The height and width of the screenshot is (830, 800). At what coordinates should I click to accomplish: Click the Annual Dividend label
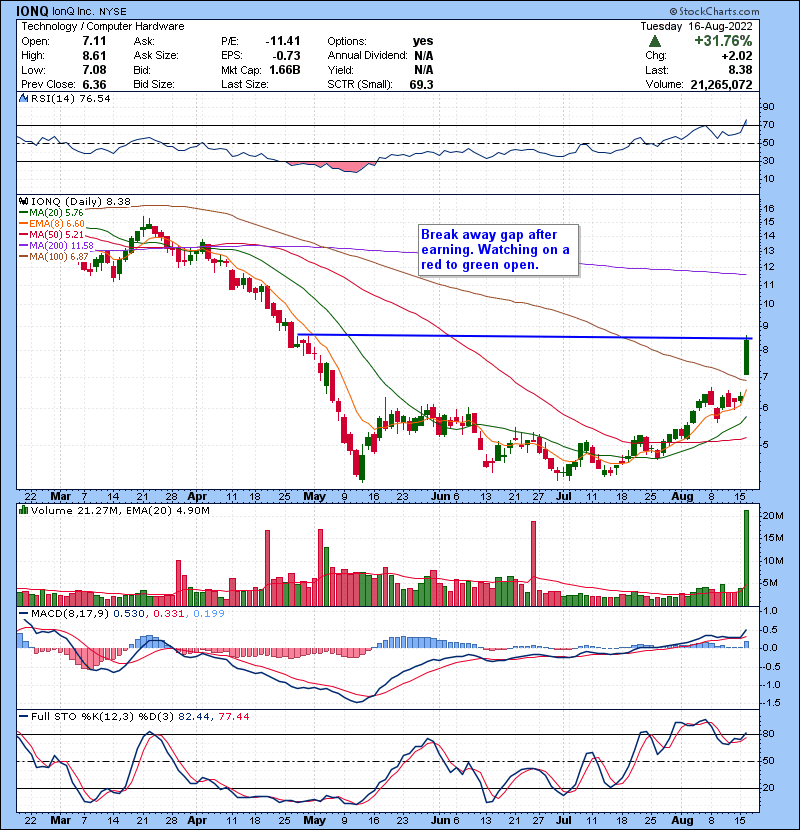click(367, 56)
